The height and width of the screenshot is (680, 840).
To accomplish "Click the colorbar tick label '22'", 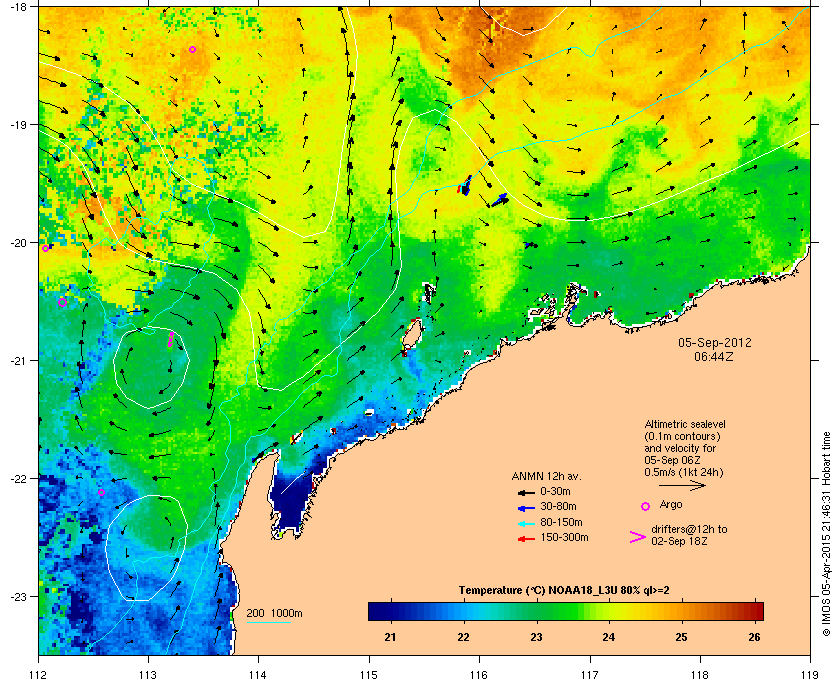I will (463, 638).
